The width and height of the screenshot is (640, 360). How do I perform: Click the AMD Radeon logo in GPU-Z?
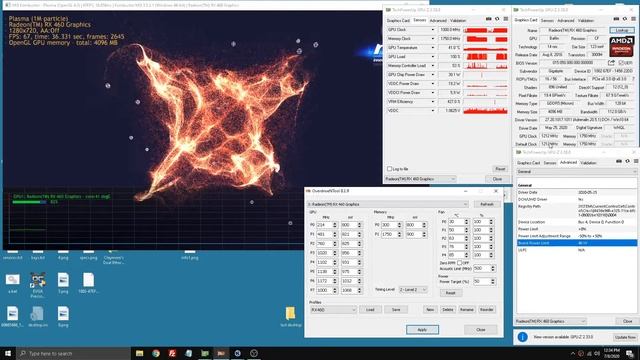(x=621, y=47)
